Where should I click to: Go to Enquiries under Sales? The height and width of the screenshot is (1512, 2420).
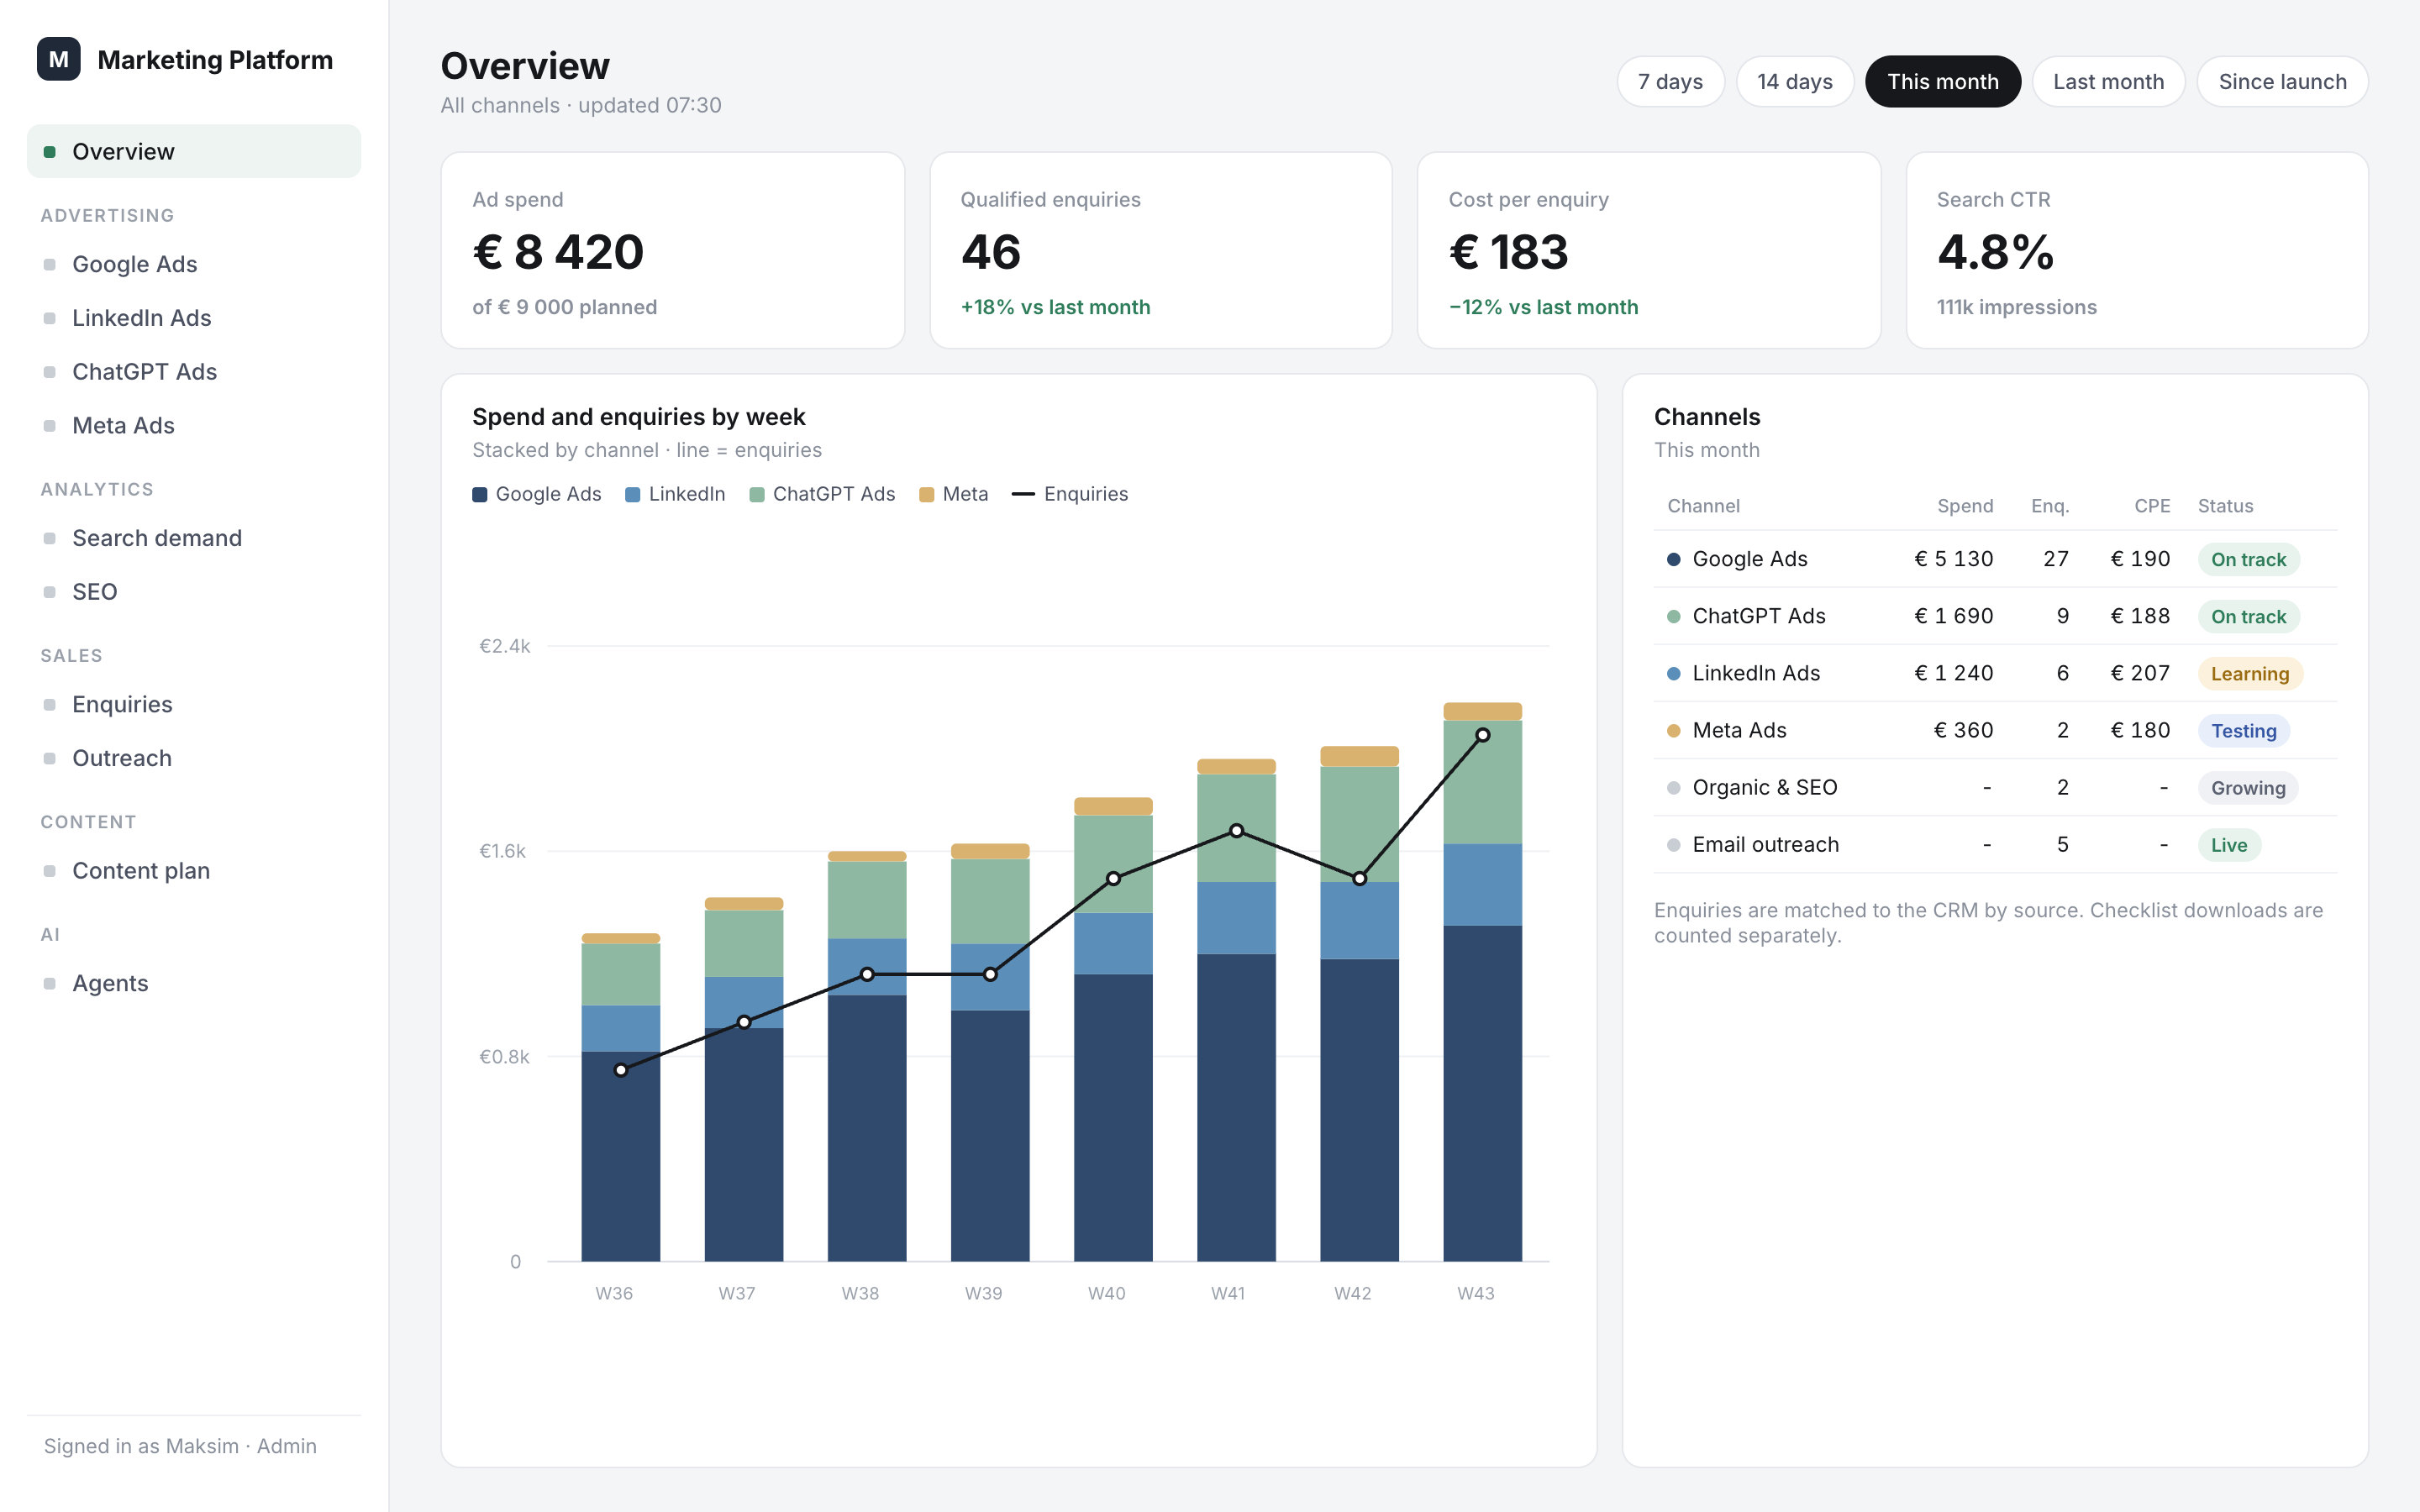(194, 705)
